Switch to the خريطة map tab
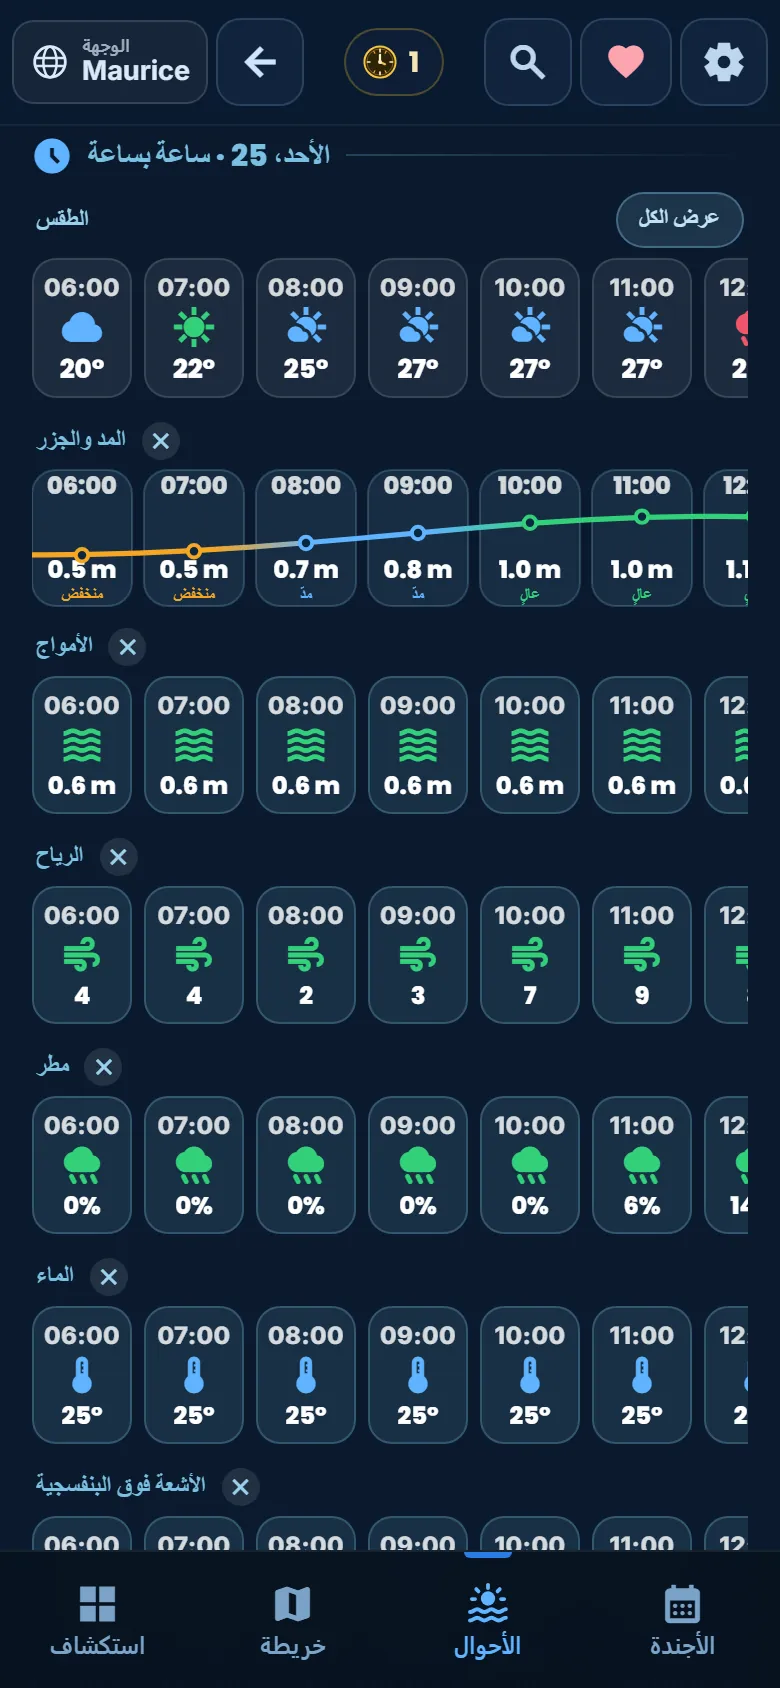 (x=293, y=1620)
